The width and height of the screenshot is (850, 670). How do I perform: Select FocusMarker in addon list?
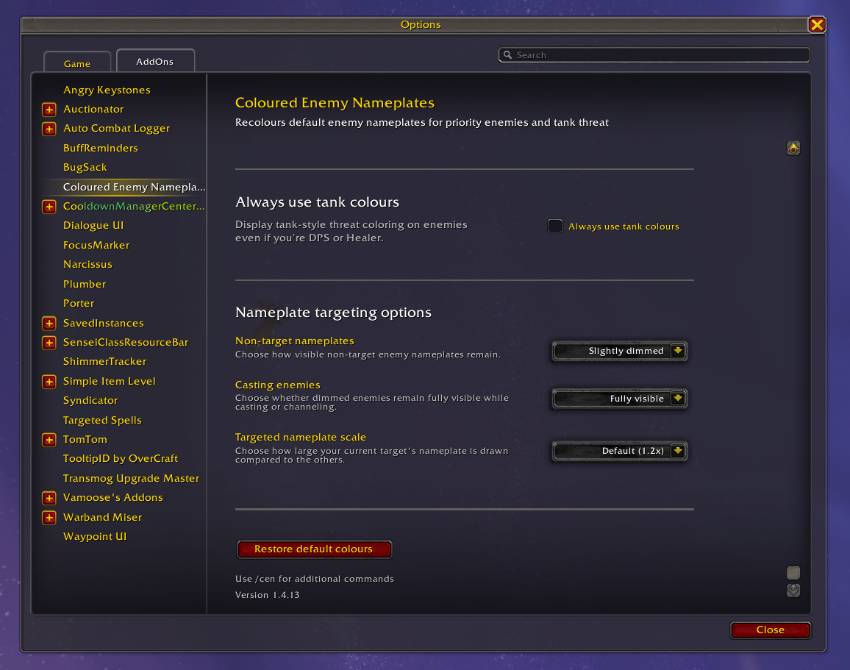pos(96,245)
